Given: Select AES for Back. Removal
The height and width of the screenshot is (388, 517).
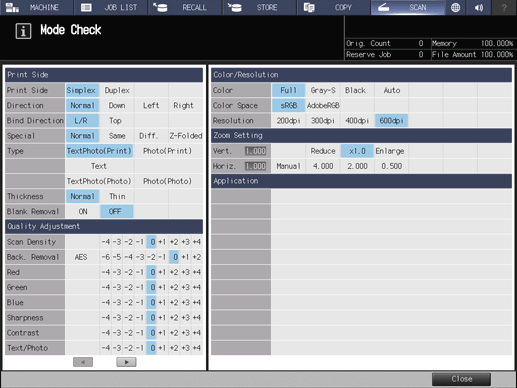Looking at the screenshot, I should (x=81, y=257).
